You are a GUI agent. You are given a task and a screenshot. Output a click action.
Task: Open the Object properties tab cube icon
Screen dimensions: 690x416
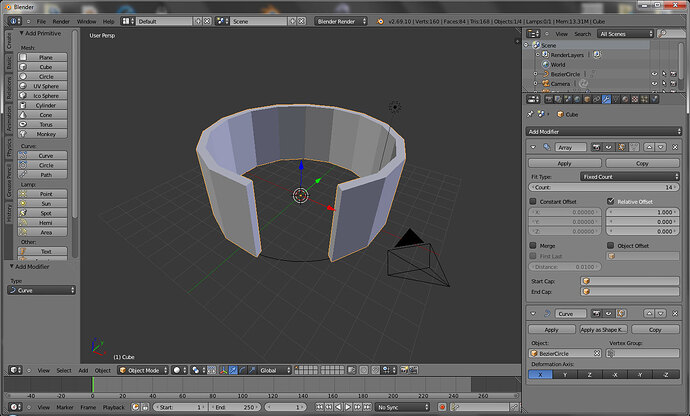tap(587, 99)
